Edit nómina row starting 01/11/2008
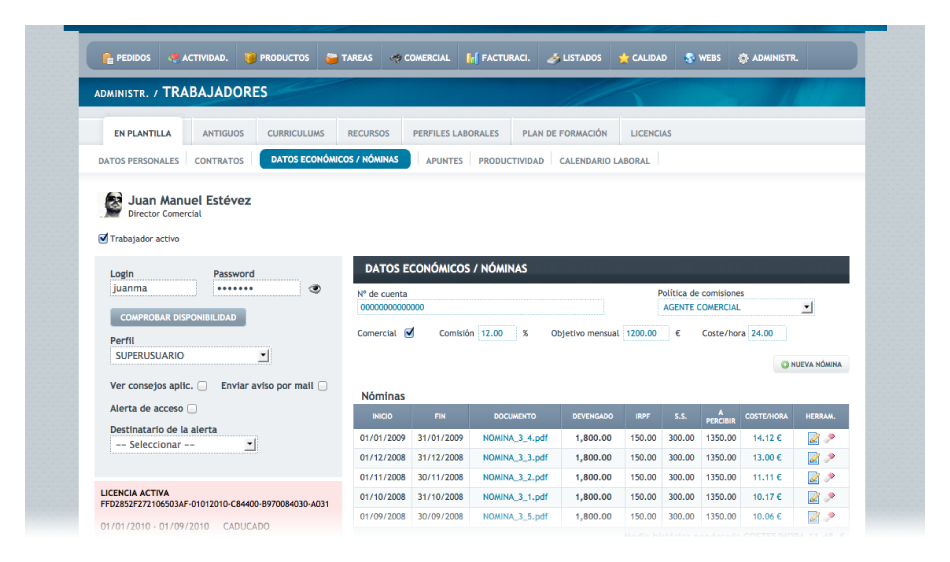 813,478
